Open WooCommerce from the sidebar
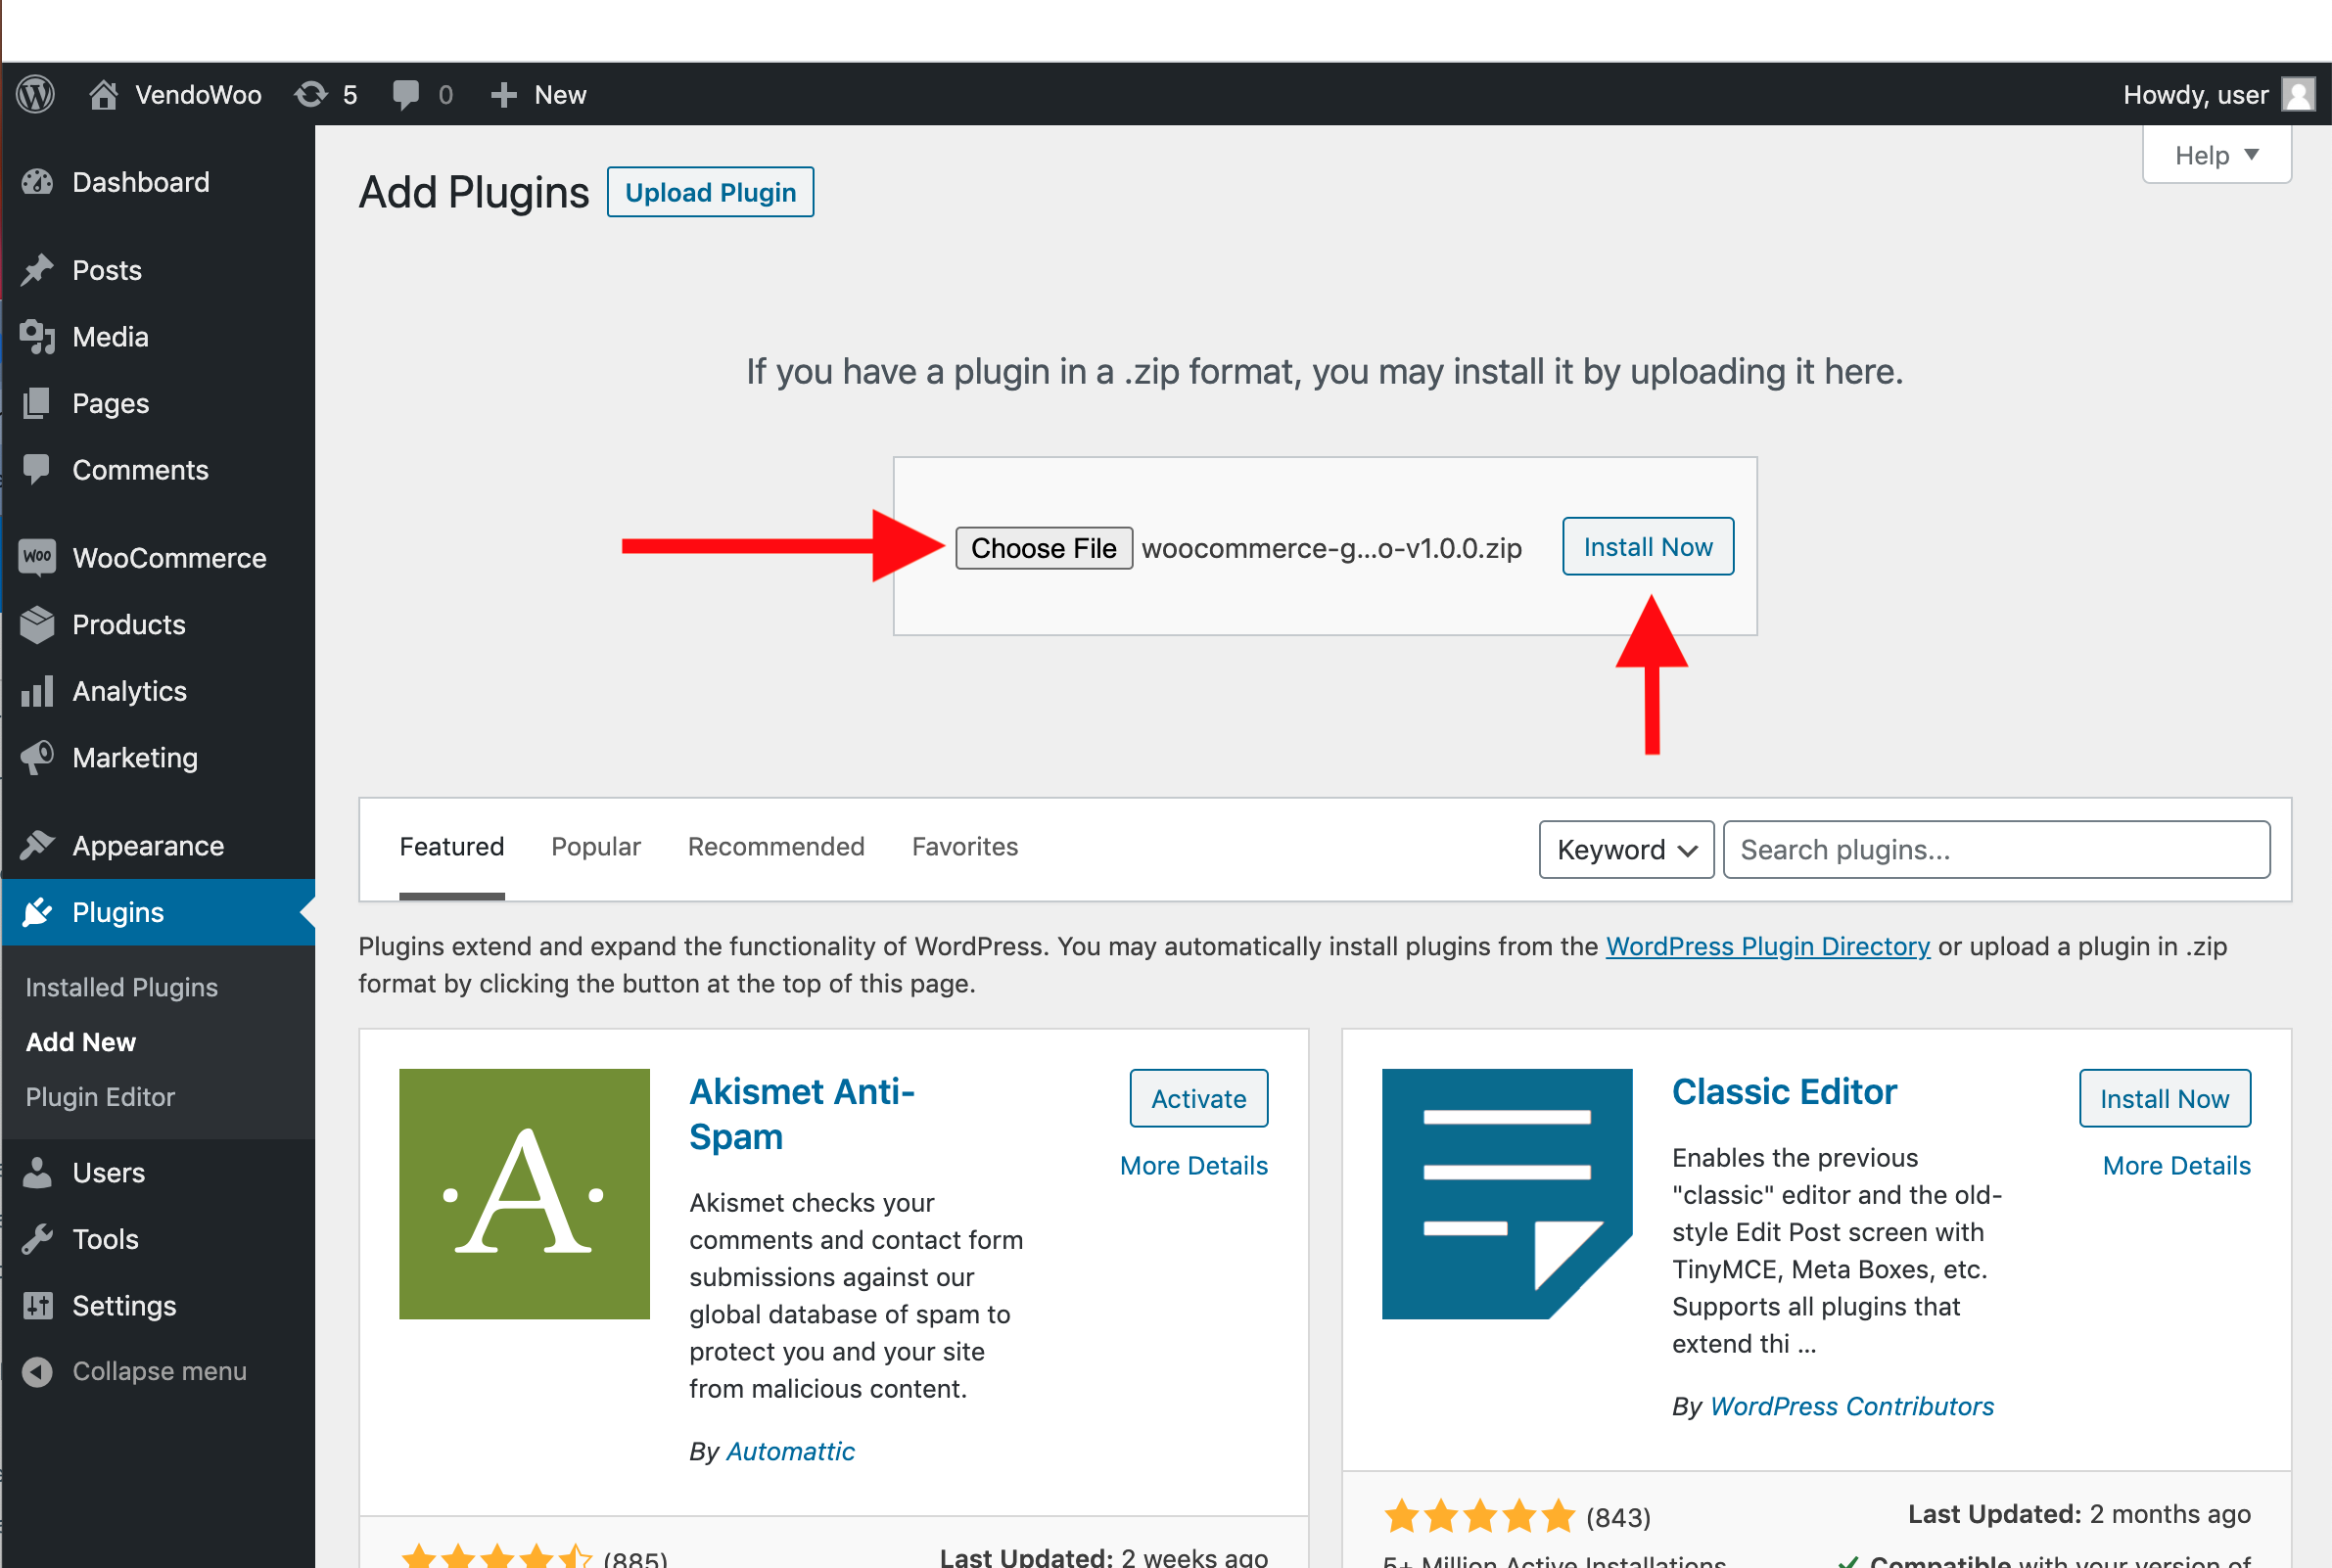Viewport: 2332px width, 1568px height. click(x=168, y=558)
